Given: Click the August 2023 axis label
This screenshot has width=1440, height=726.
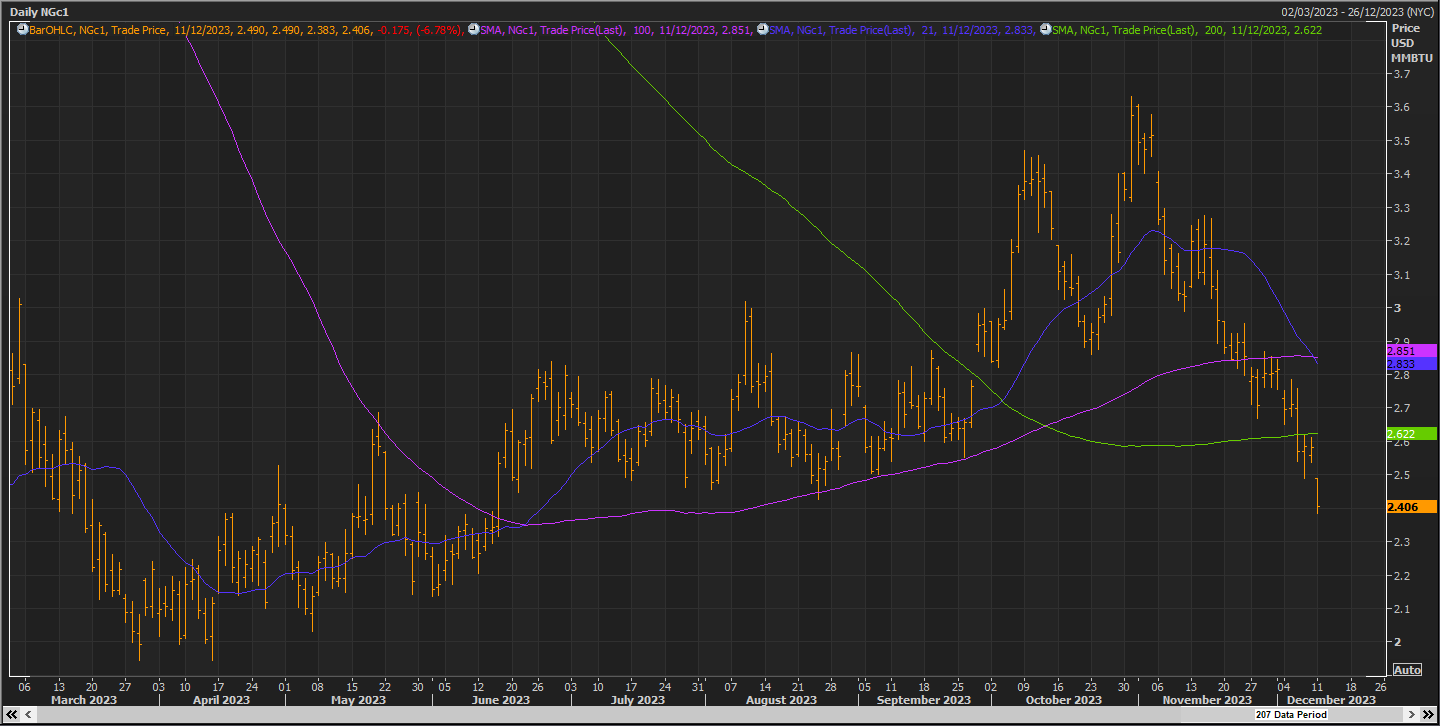Looking at the screenshot, I should [x=782, y=700].
